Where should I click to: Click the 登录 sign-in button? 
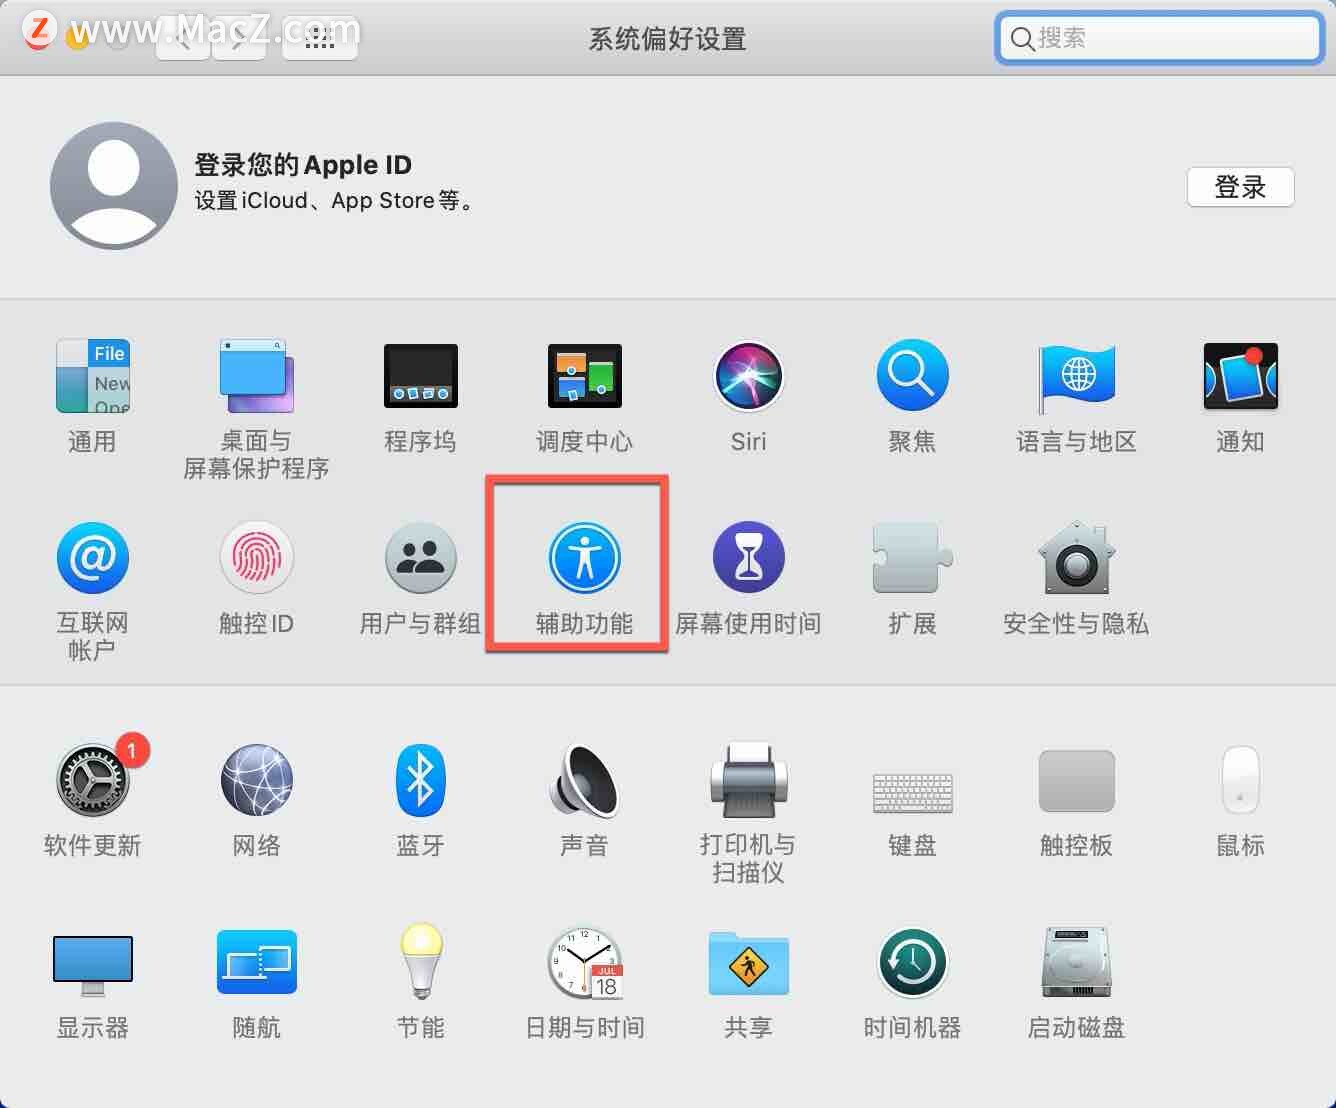click(x=1240, y=187)
